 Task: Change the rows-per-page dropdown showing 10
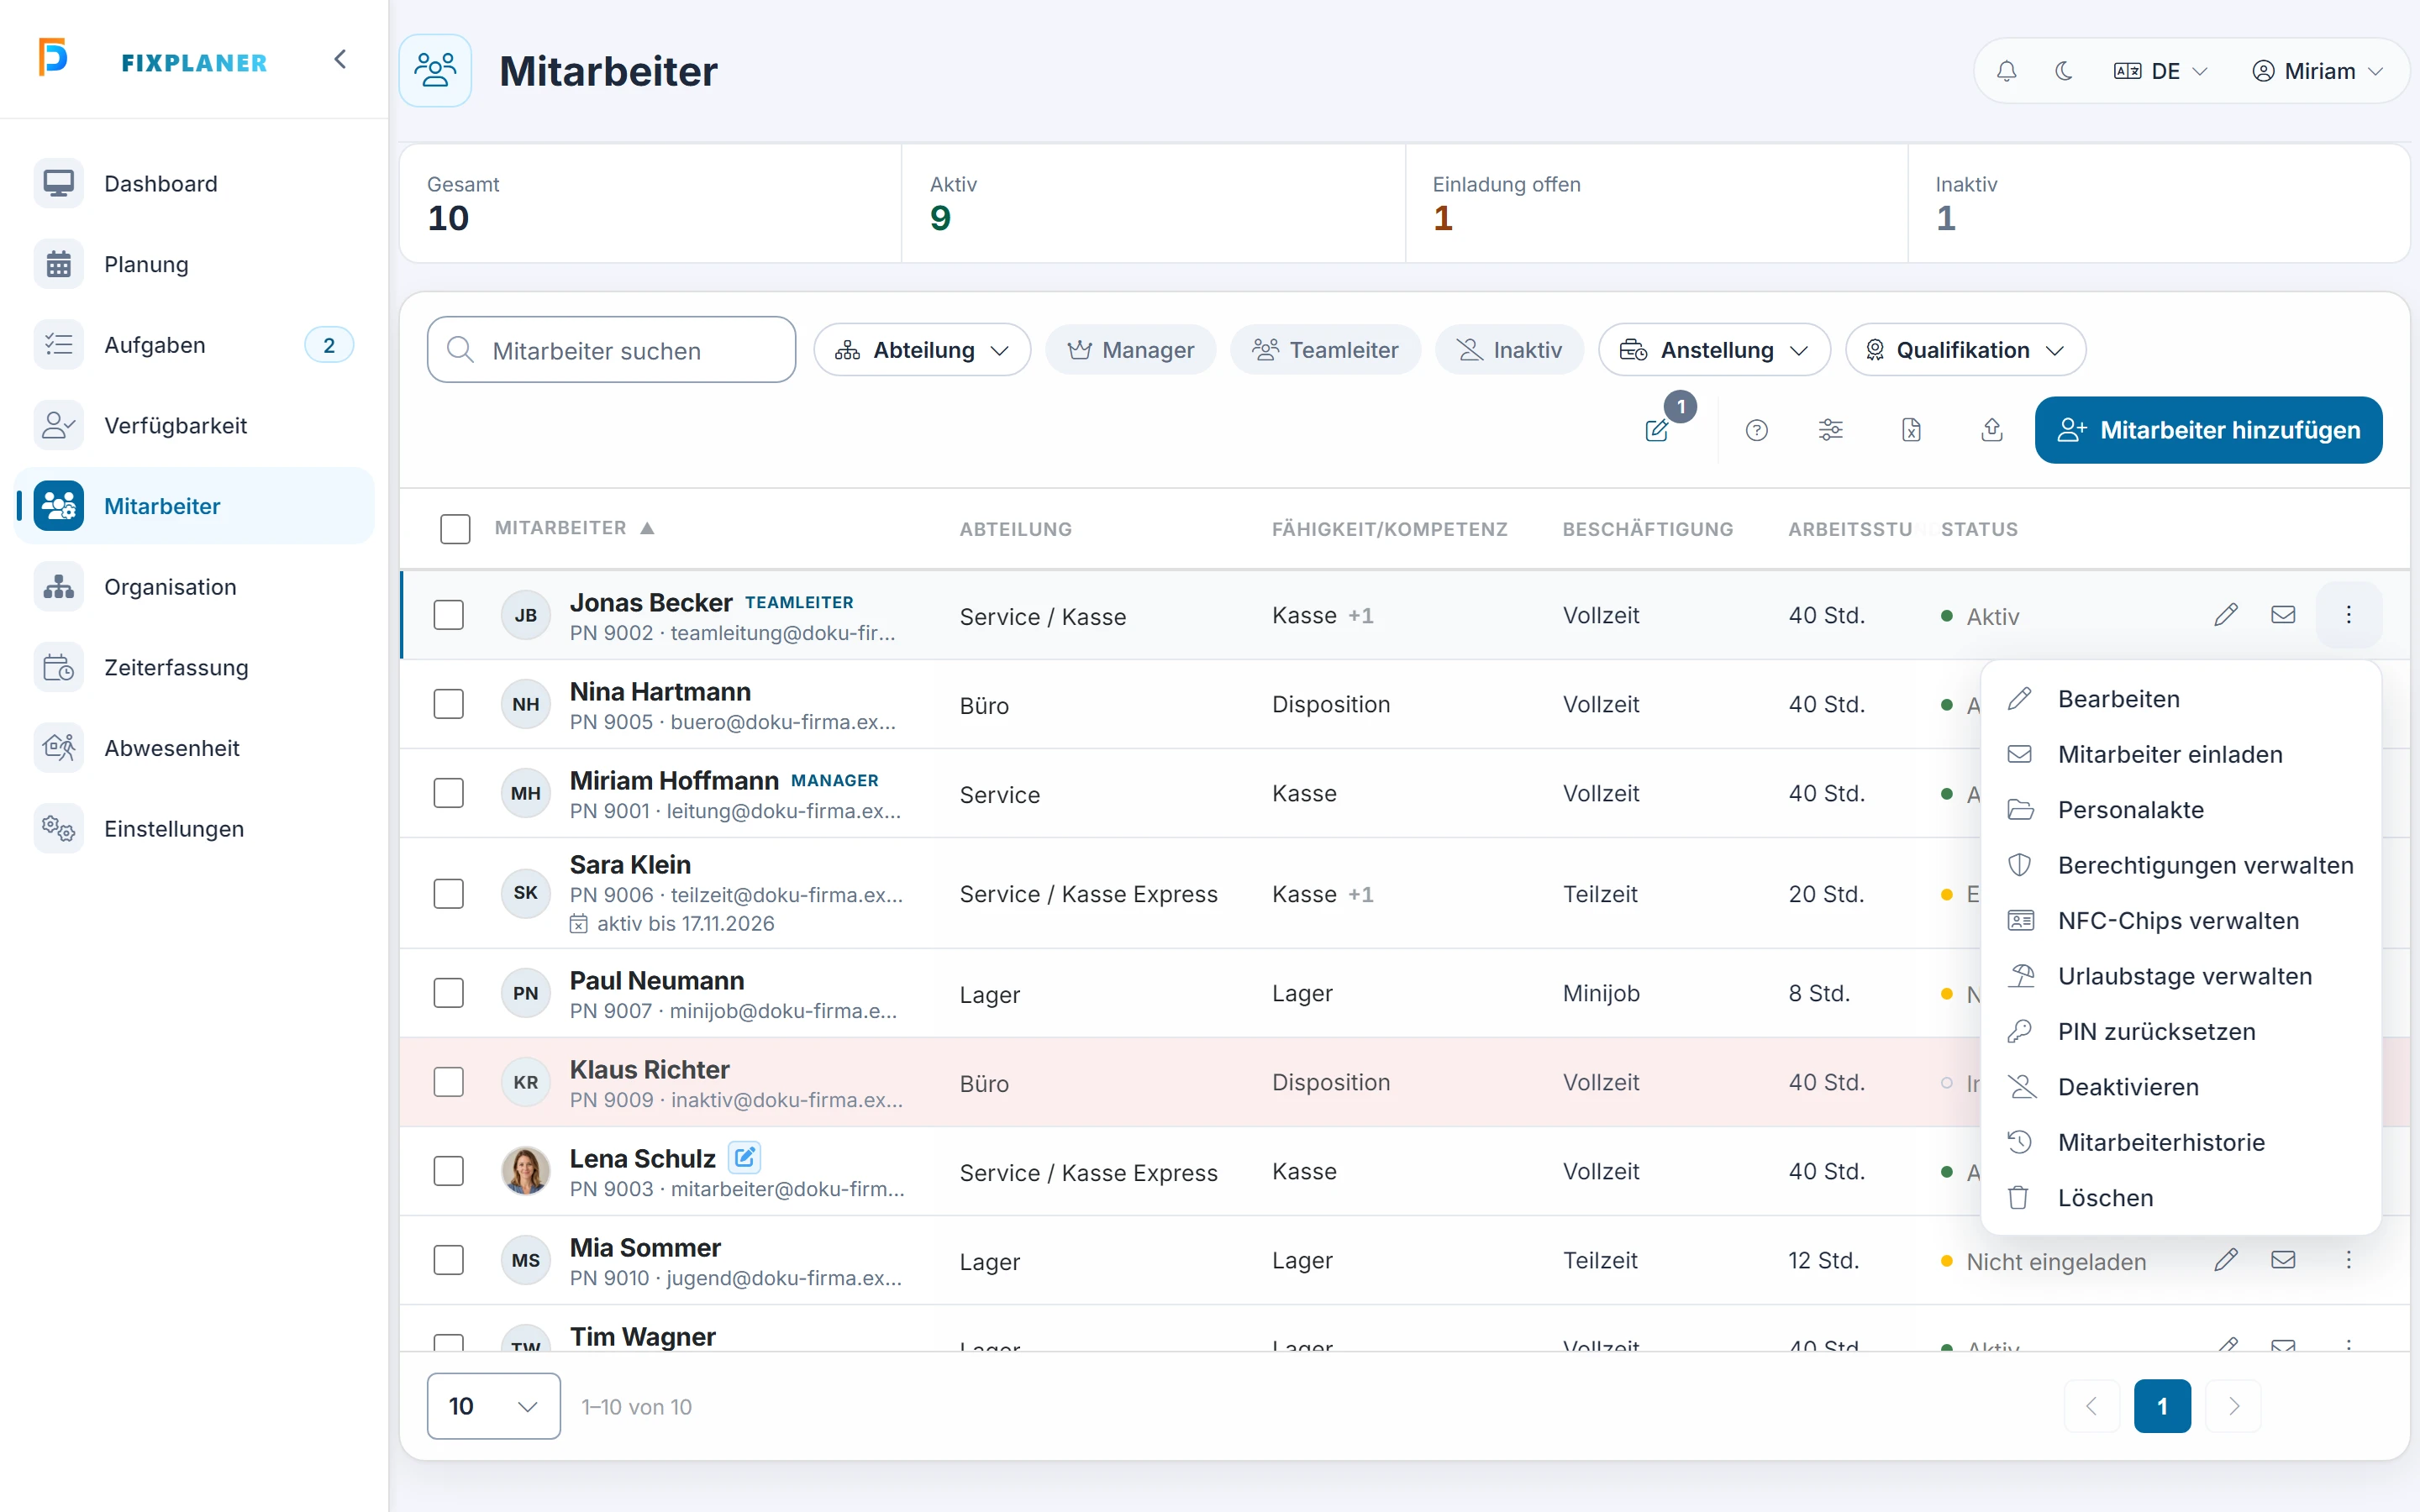pyautogui.click(x=493, y=1406)
